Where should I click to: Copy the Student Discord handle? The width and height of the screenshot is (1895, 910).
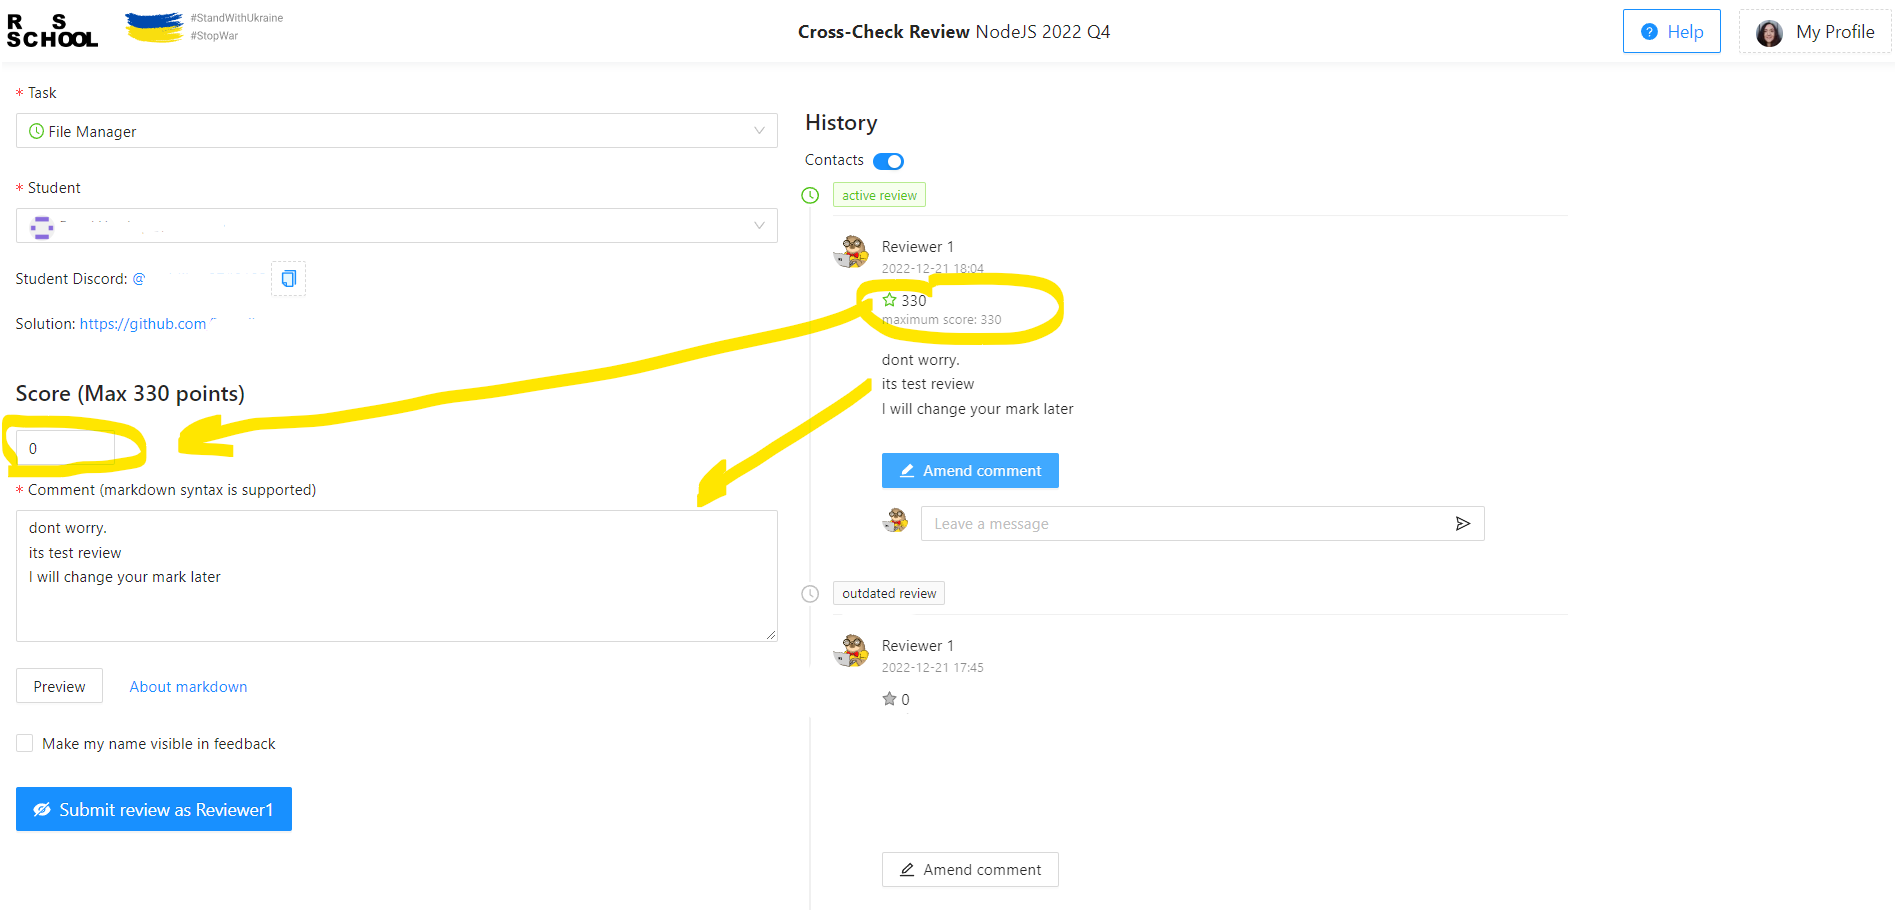click(288, 278)
